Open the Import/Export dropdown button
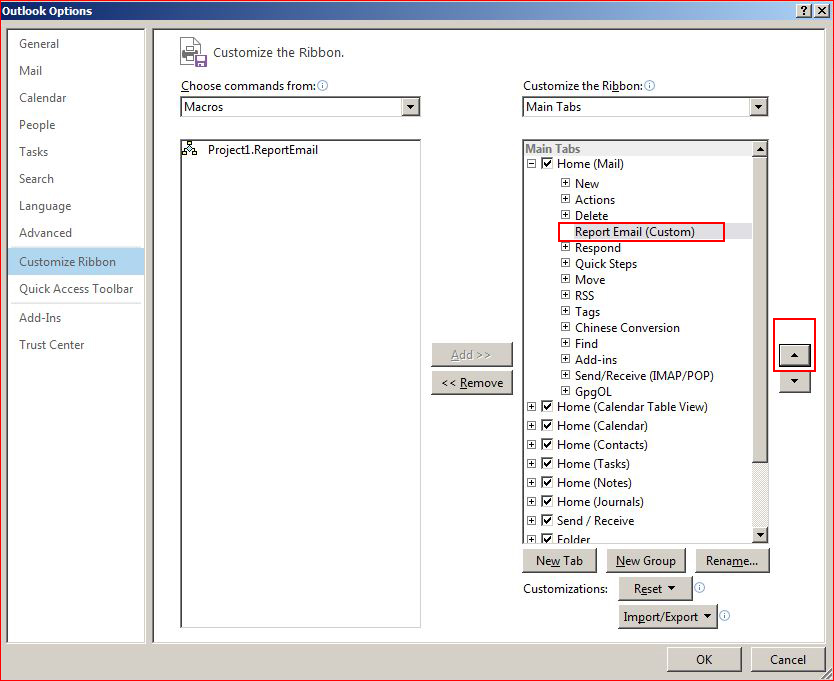 pos(668,617)
